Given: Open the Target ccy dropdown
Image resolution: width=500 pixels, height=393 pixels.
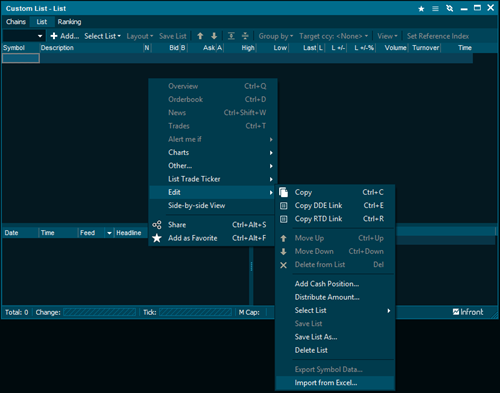Looking at the screenshot, I should click(333, 36).
